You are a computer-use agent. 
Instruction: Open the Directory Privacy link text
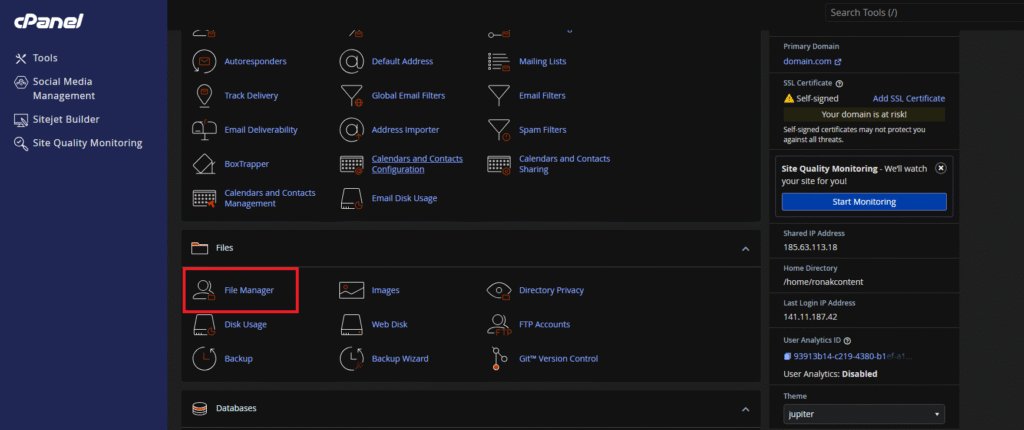(551, 290)
